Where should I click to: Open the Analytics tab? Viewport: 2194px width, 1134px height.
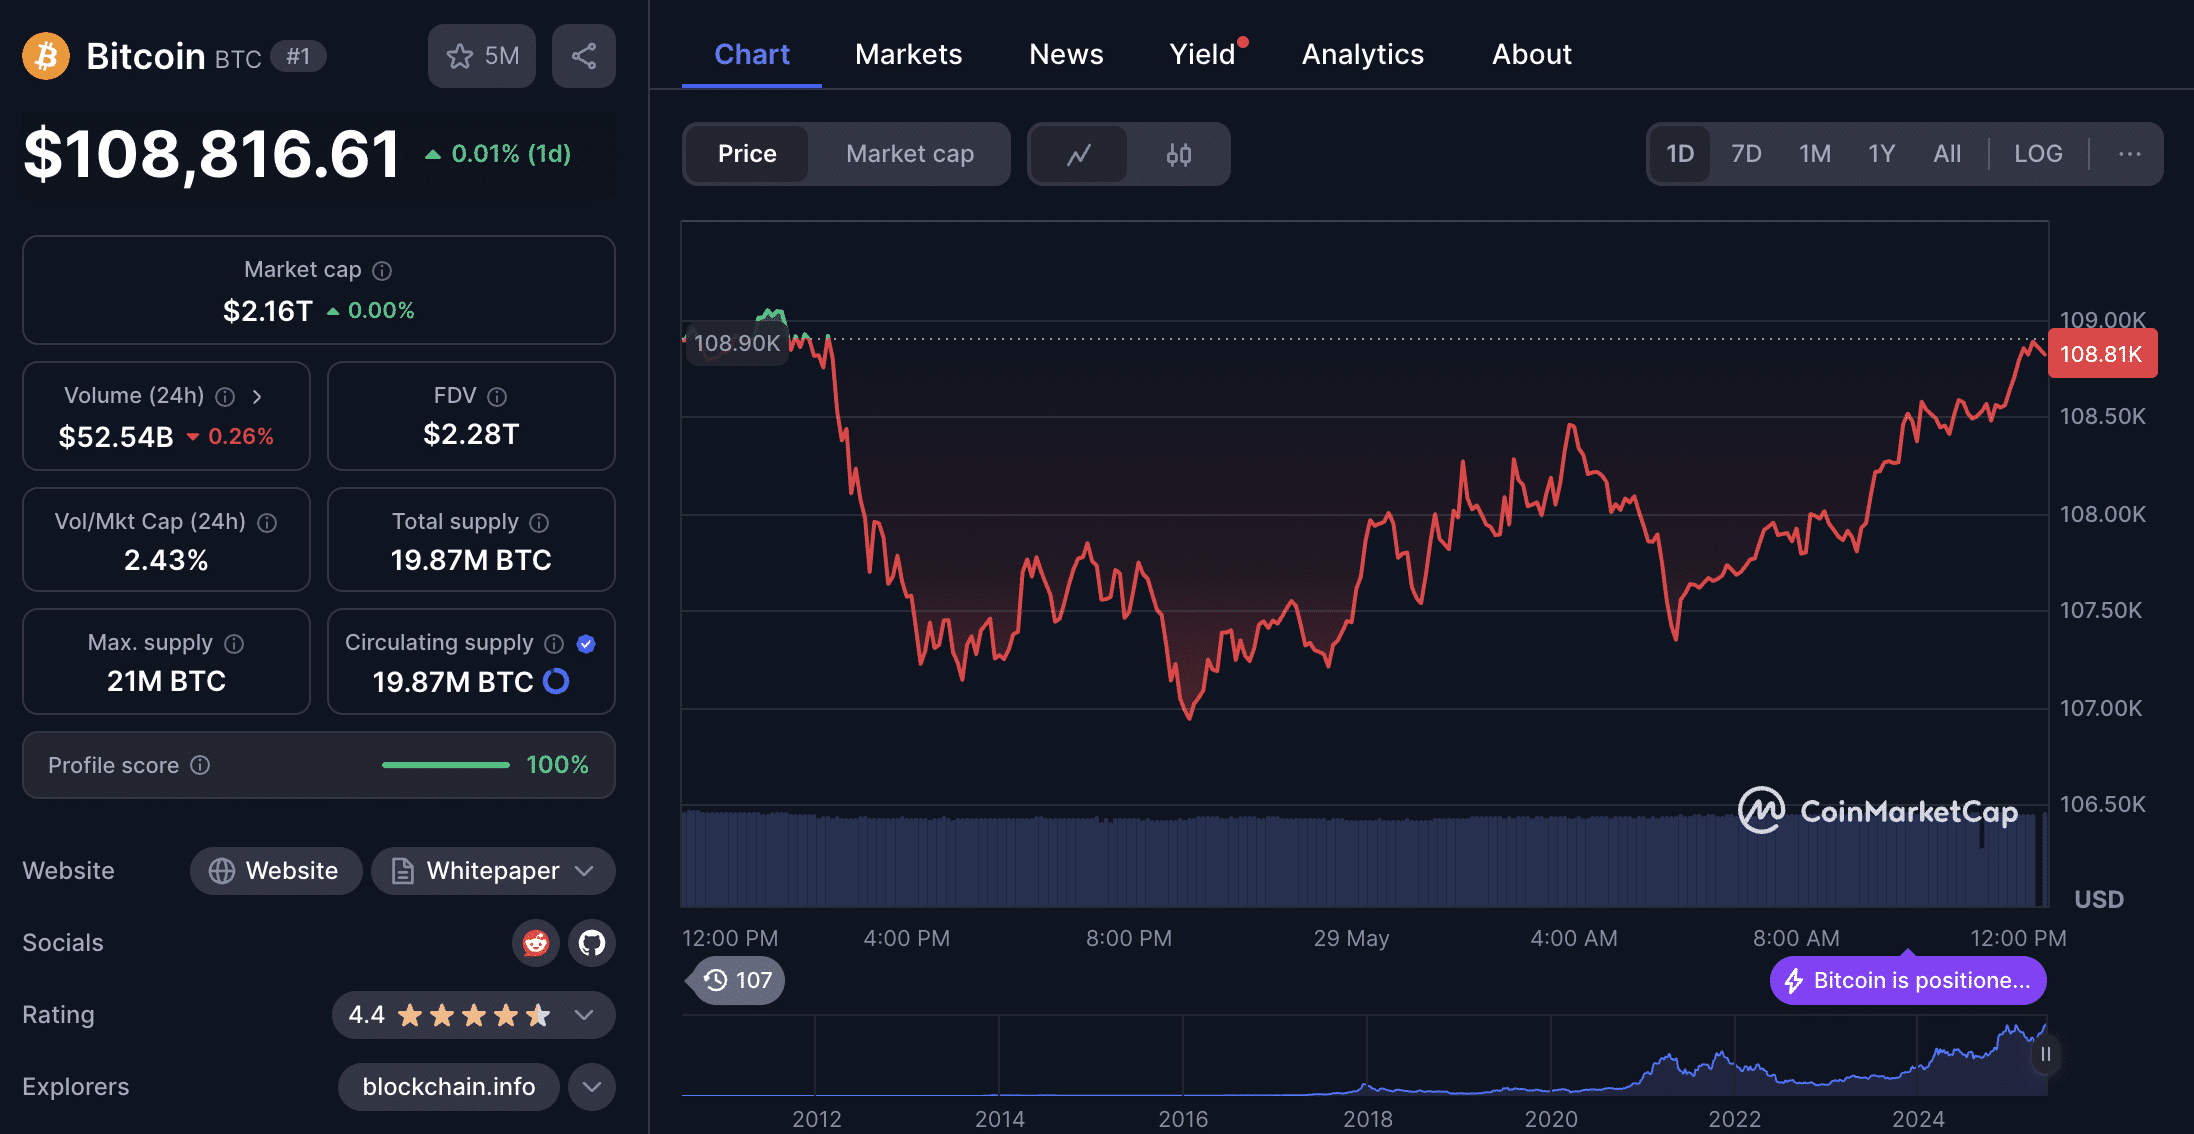pyautogui.click(x=1362, y=54)
